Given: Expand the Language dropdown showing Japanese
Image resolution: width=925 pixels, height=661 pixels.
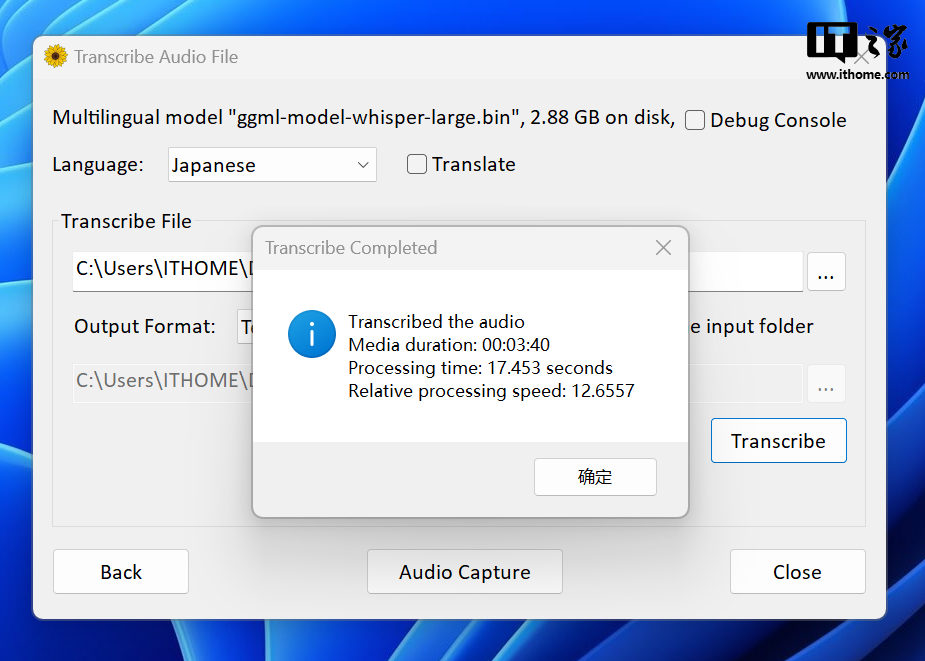Looking at the screenshot, I should pyautogui.click(x=272, y=165).
